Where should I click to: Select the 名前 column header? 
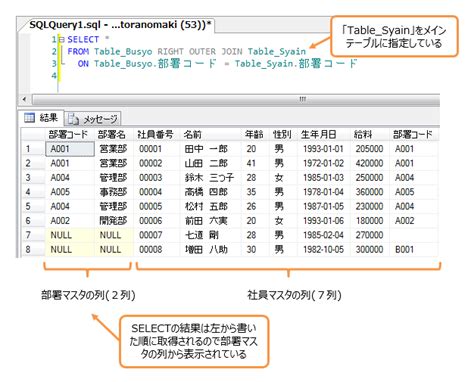tap(211, 135)
